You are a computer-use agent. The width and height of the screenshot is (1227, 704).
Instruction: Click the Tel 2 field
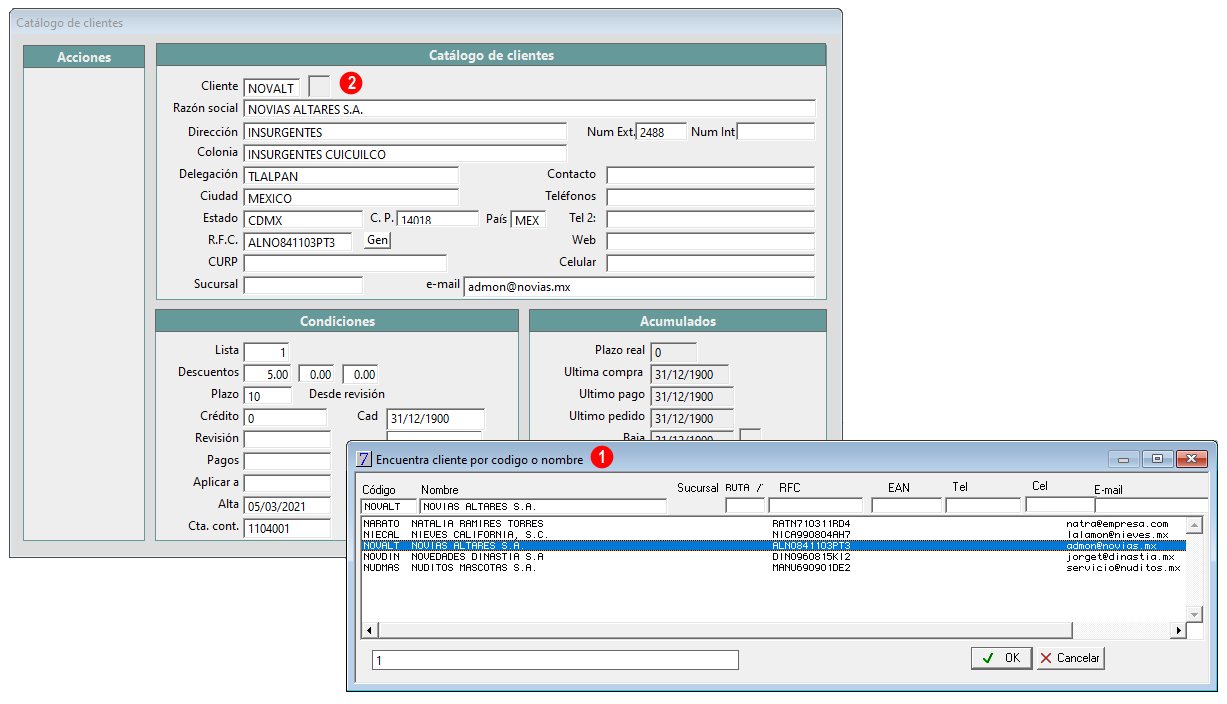[711, 219]
